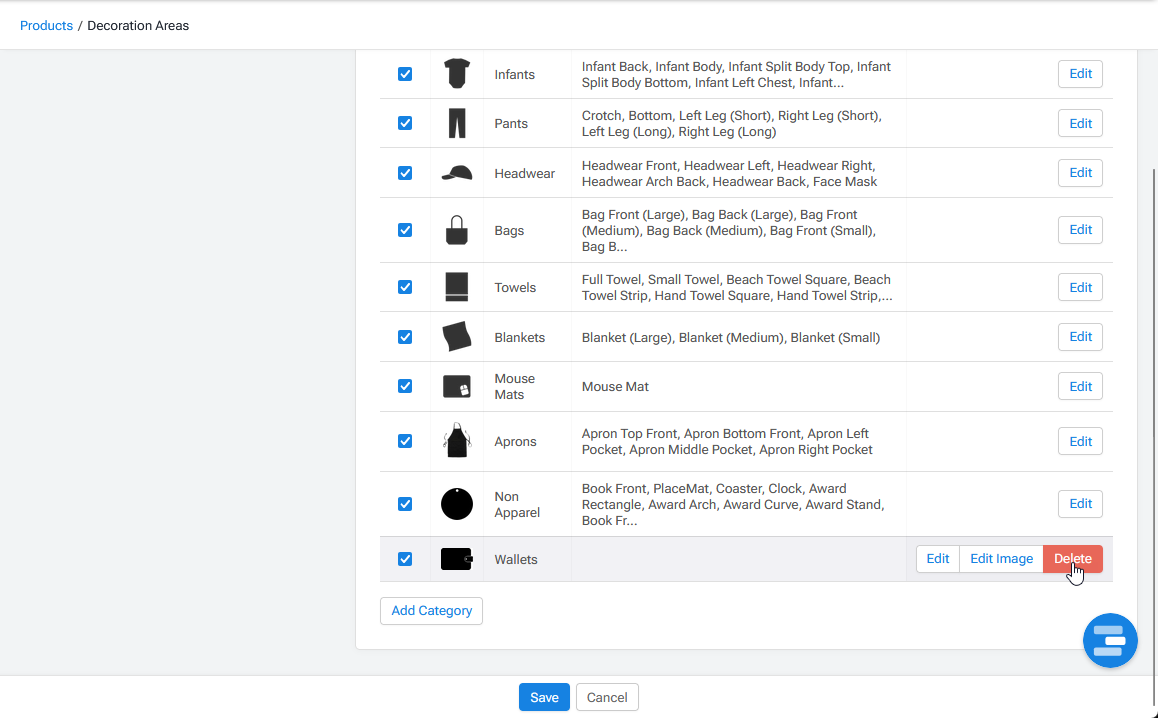
Task: Select the Headwear category name
Action: pyautogui.click(x=524, y=174)
